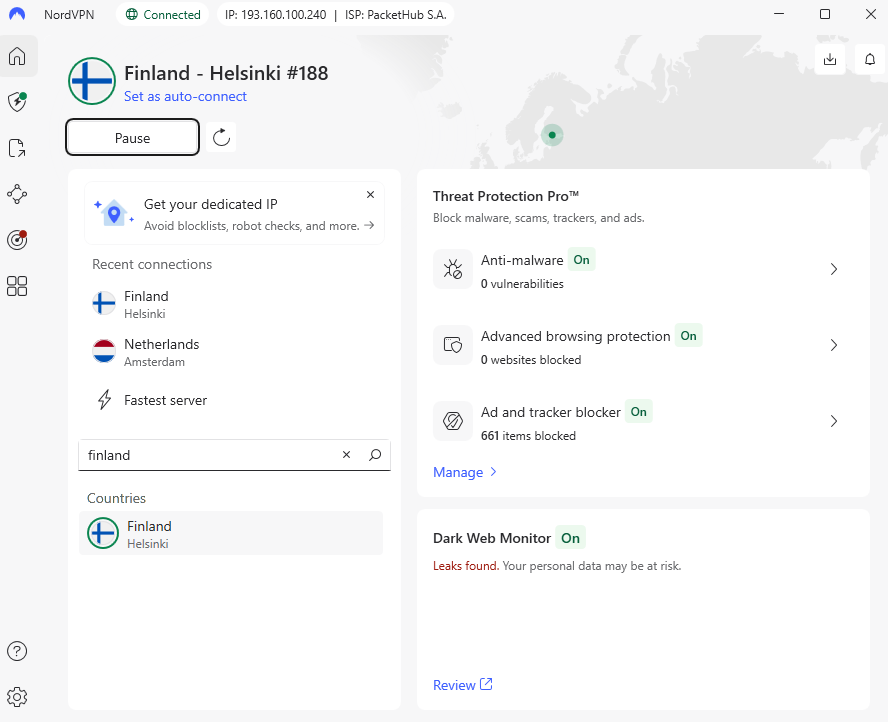The width and height of the screenshot is (888, 722).
Task: Click the NordVPN logo icon
Action: (17, 14)
